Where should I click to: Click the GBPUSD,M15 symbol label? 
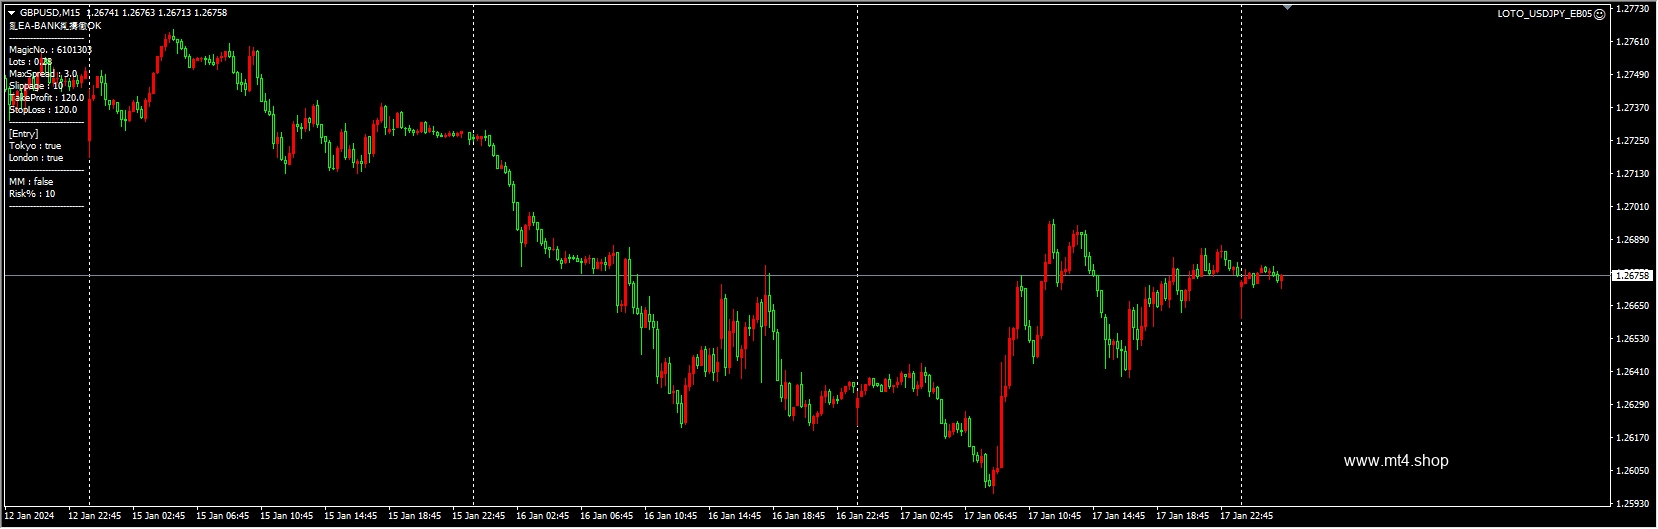coord(50,13)
